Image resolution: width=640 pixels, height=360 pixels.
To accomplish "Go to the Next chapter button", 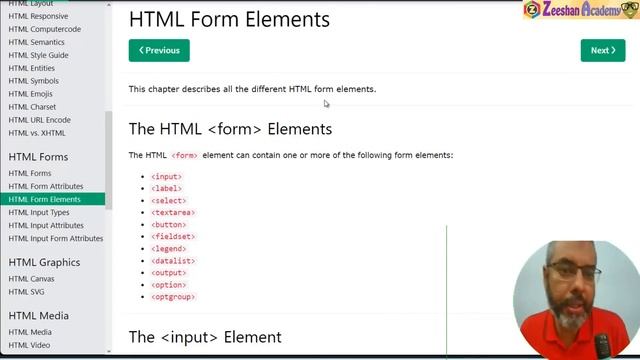I will pos(603,51).
